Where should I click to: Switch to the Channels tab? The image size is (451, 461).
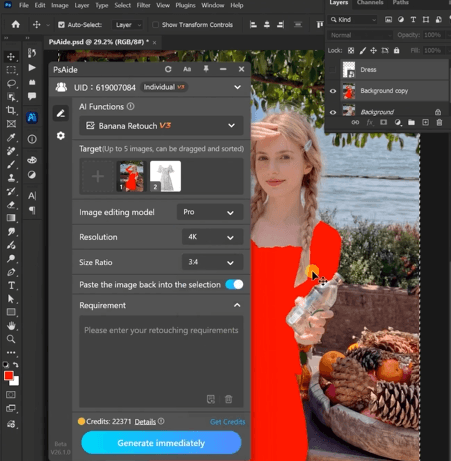click(x=370, y=3)
